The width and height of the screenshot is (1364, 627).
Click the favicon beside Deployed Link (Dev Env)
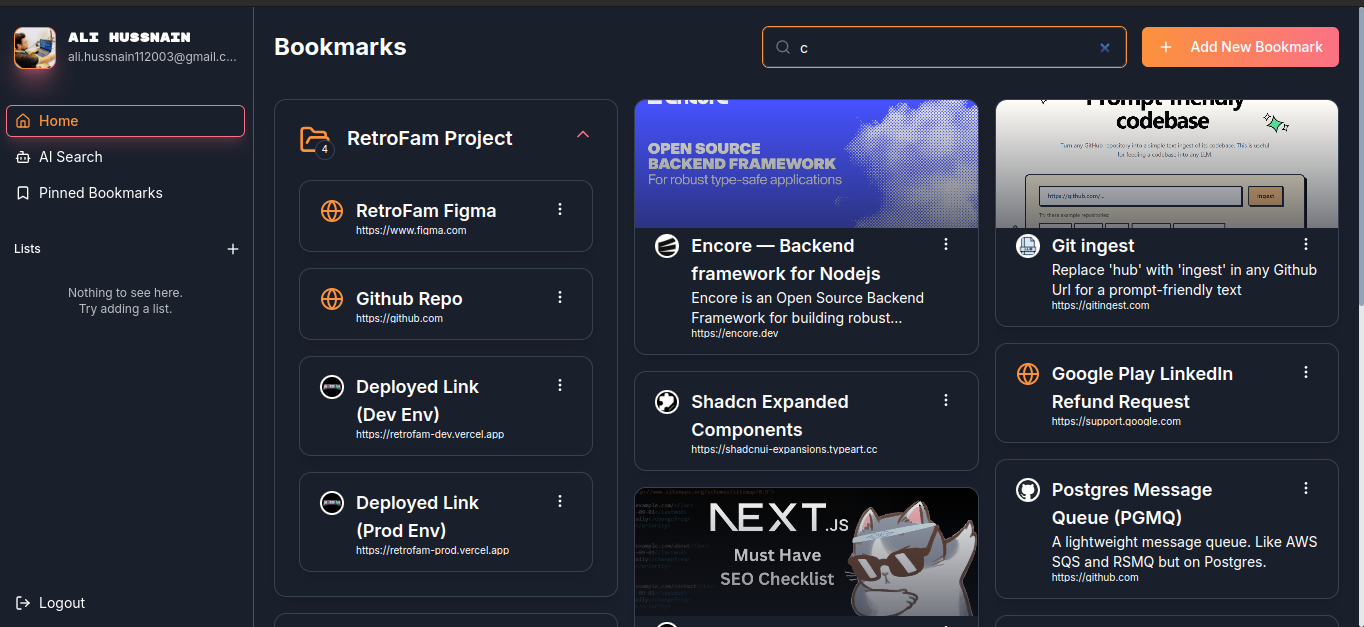[x=332, y=387]
